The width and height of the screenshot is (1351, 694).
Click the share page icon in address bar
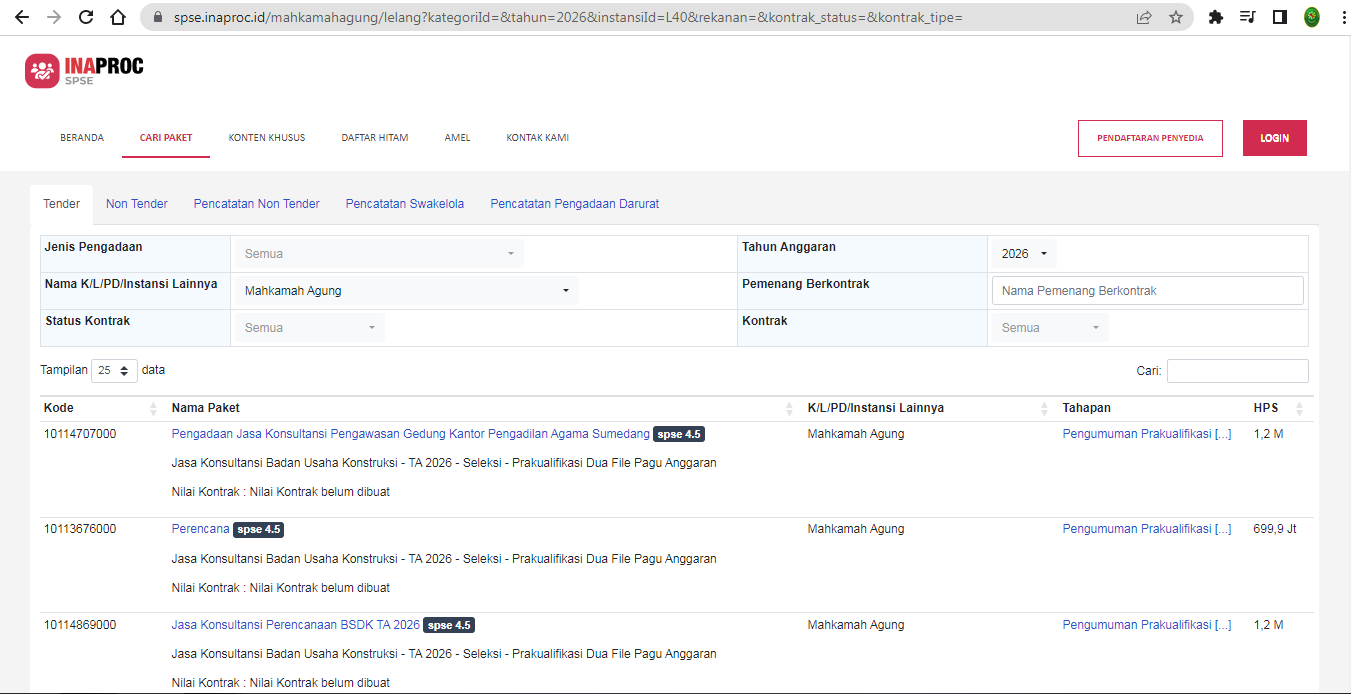[1144, 17]
